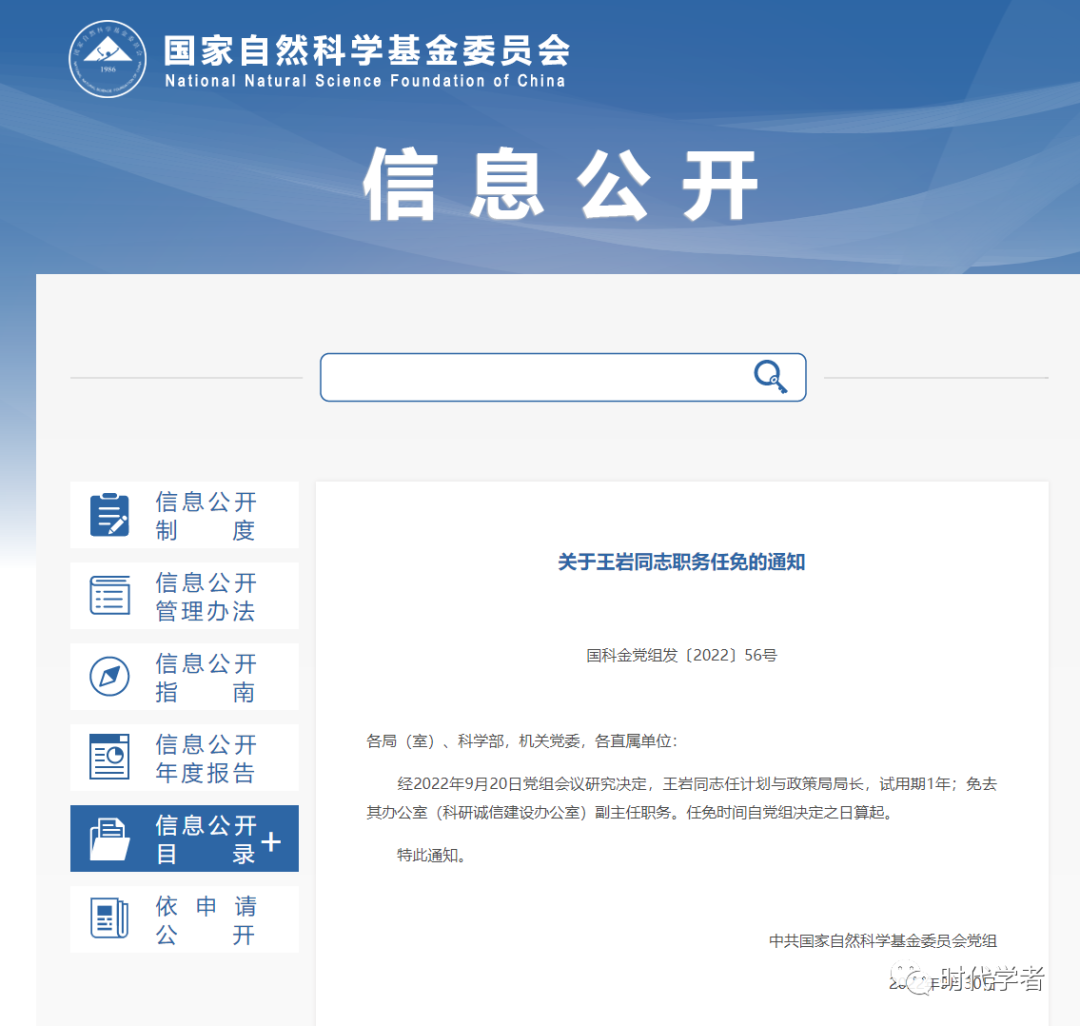Select the highlighted 信息公开目录 item
Screen dimensions: 1080x1026
pyautogui.click(x=185, y=838)
